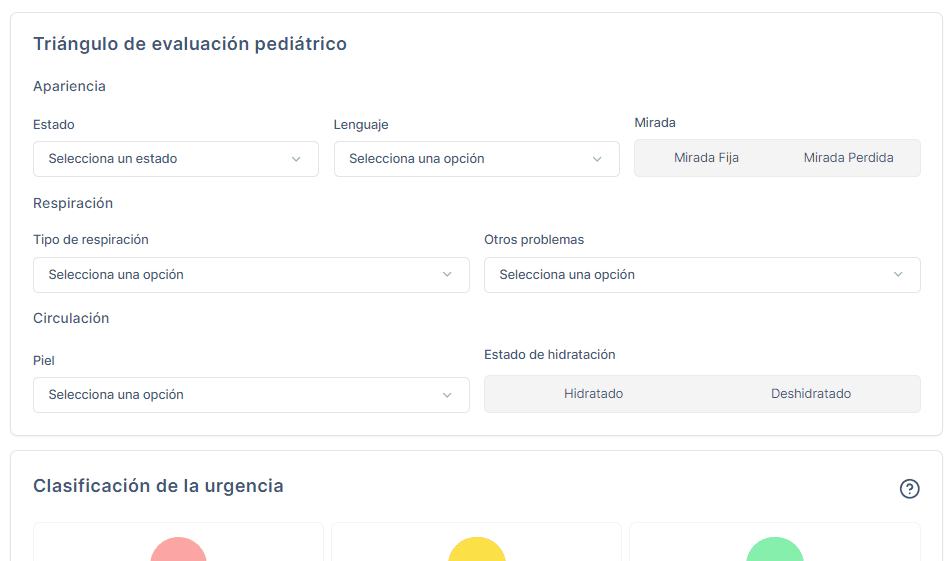Select the Mirada Perdida option
This screenshot has height=561, width=952.
click(848, 158)
